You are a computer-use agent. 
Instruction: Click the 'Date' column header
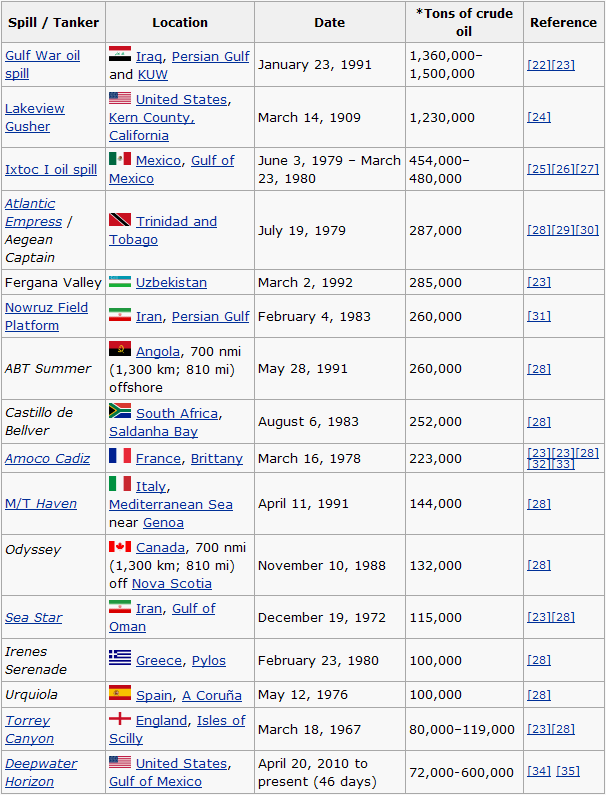click(x=330, y=22)
